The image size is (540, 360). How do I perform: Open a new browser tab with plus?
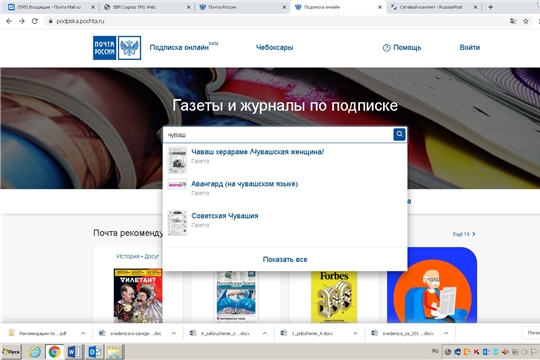(x=490, y=7)
